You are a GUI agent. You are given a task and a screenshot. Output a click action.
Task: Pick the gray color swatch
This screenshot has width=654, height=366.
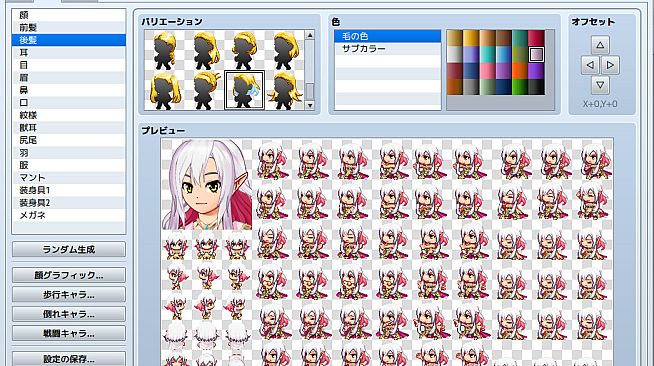coord(471,87)
